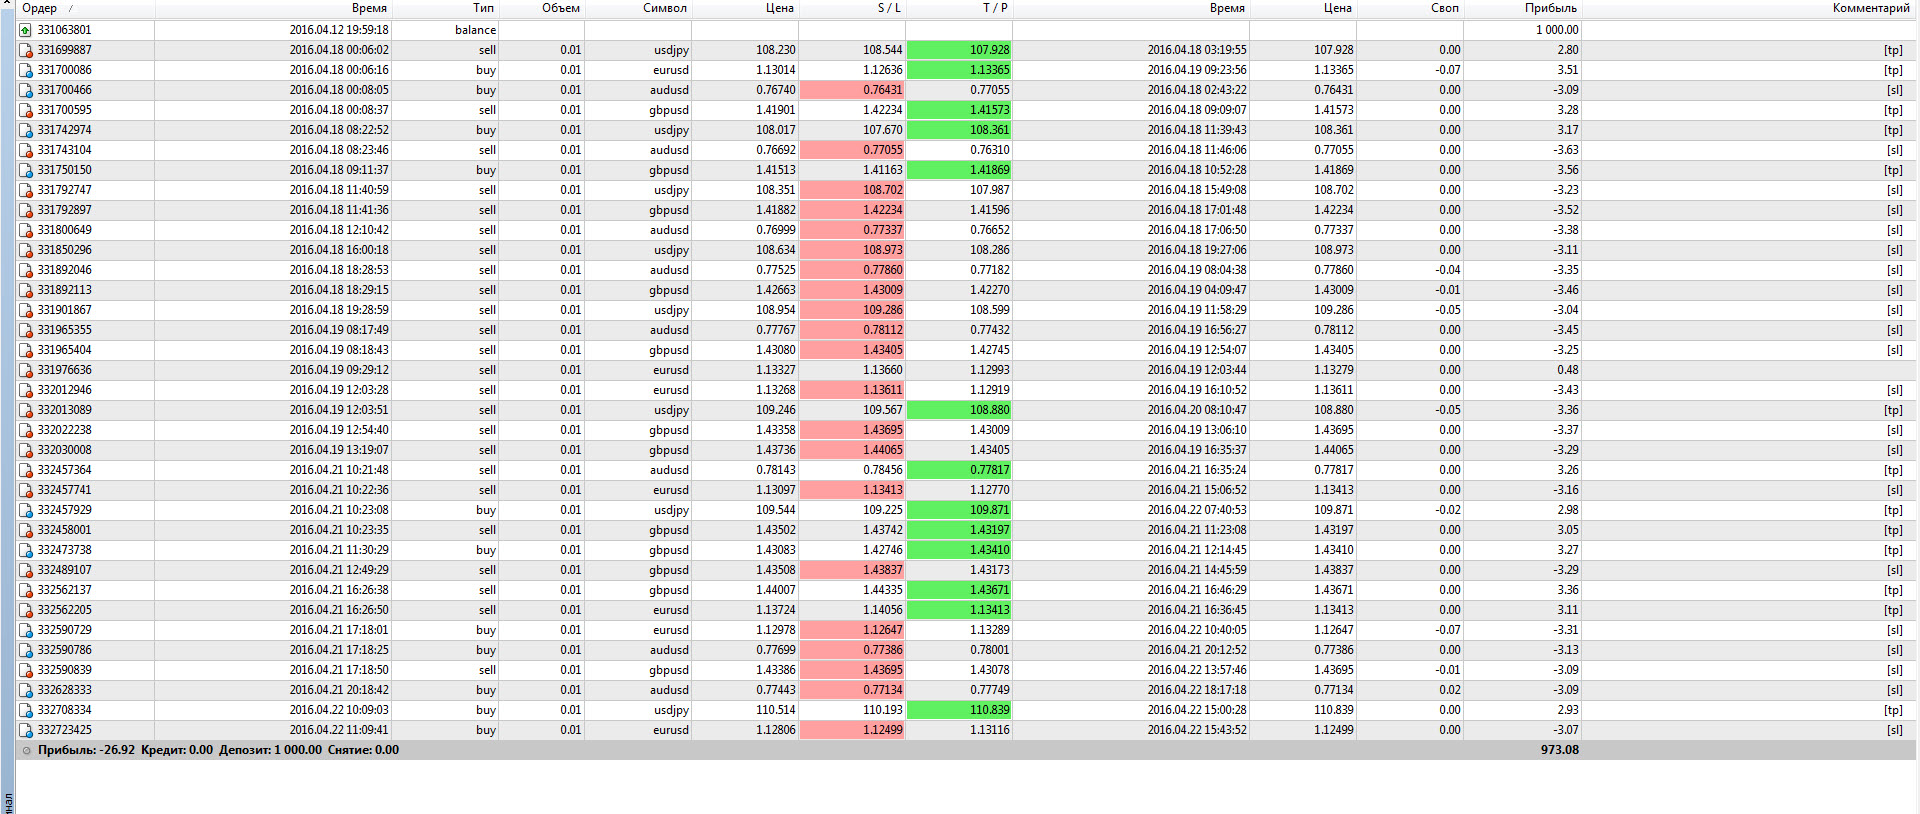Viewport: 1920px width, 814px height.
Task: Select the order icon for 331976636
Action: (x=26, y=370)
